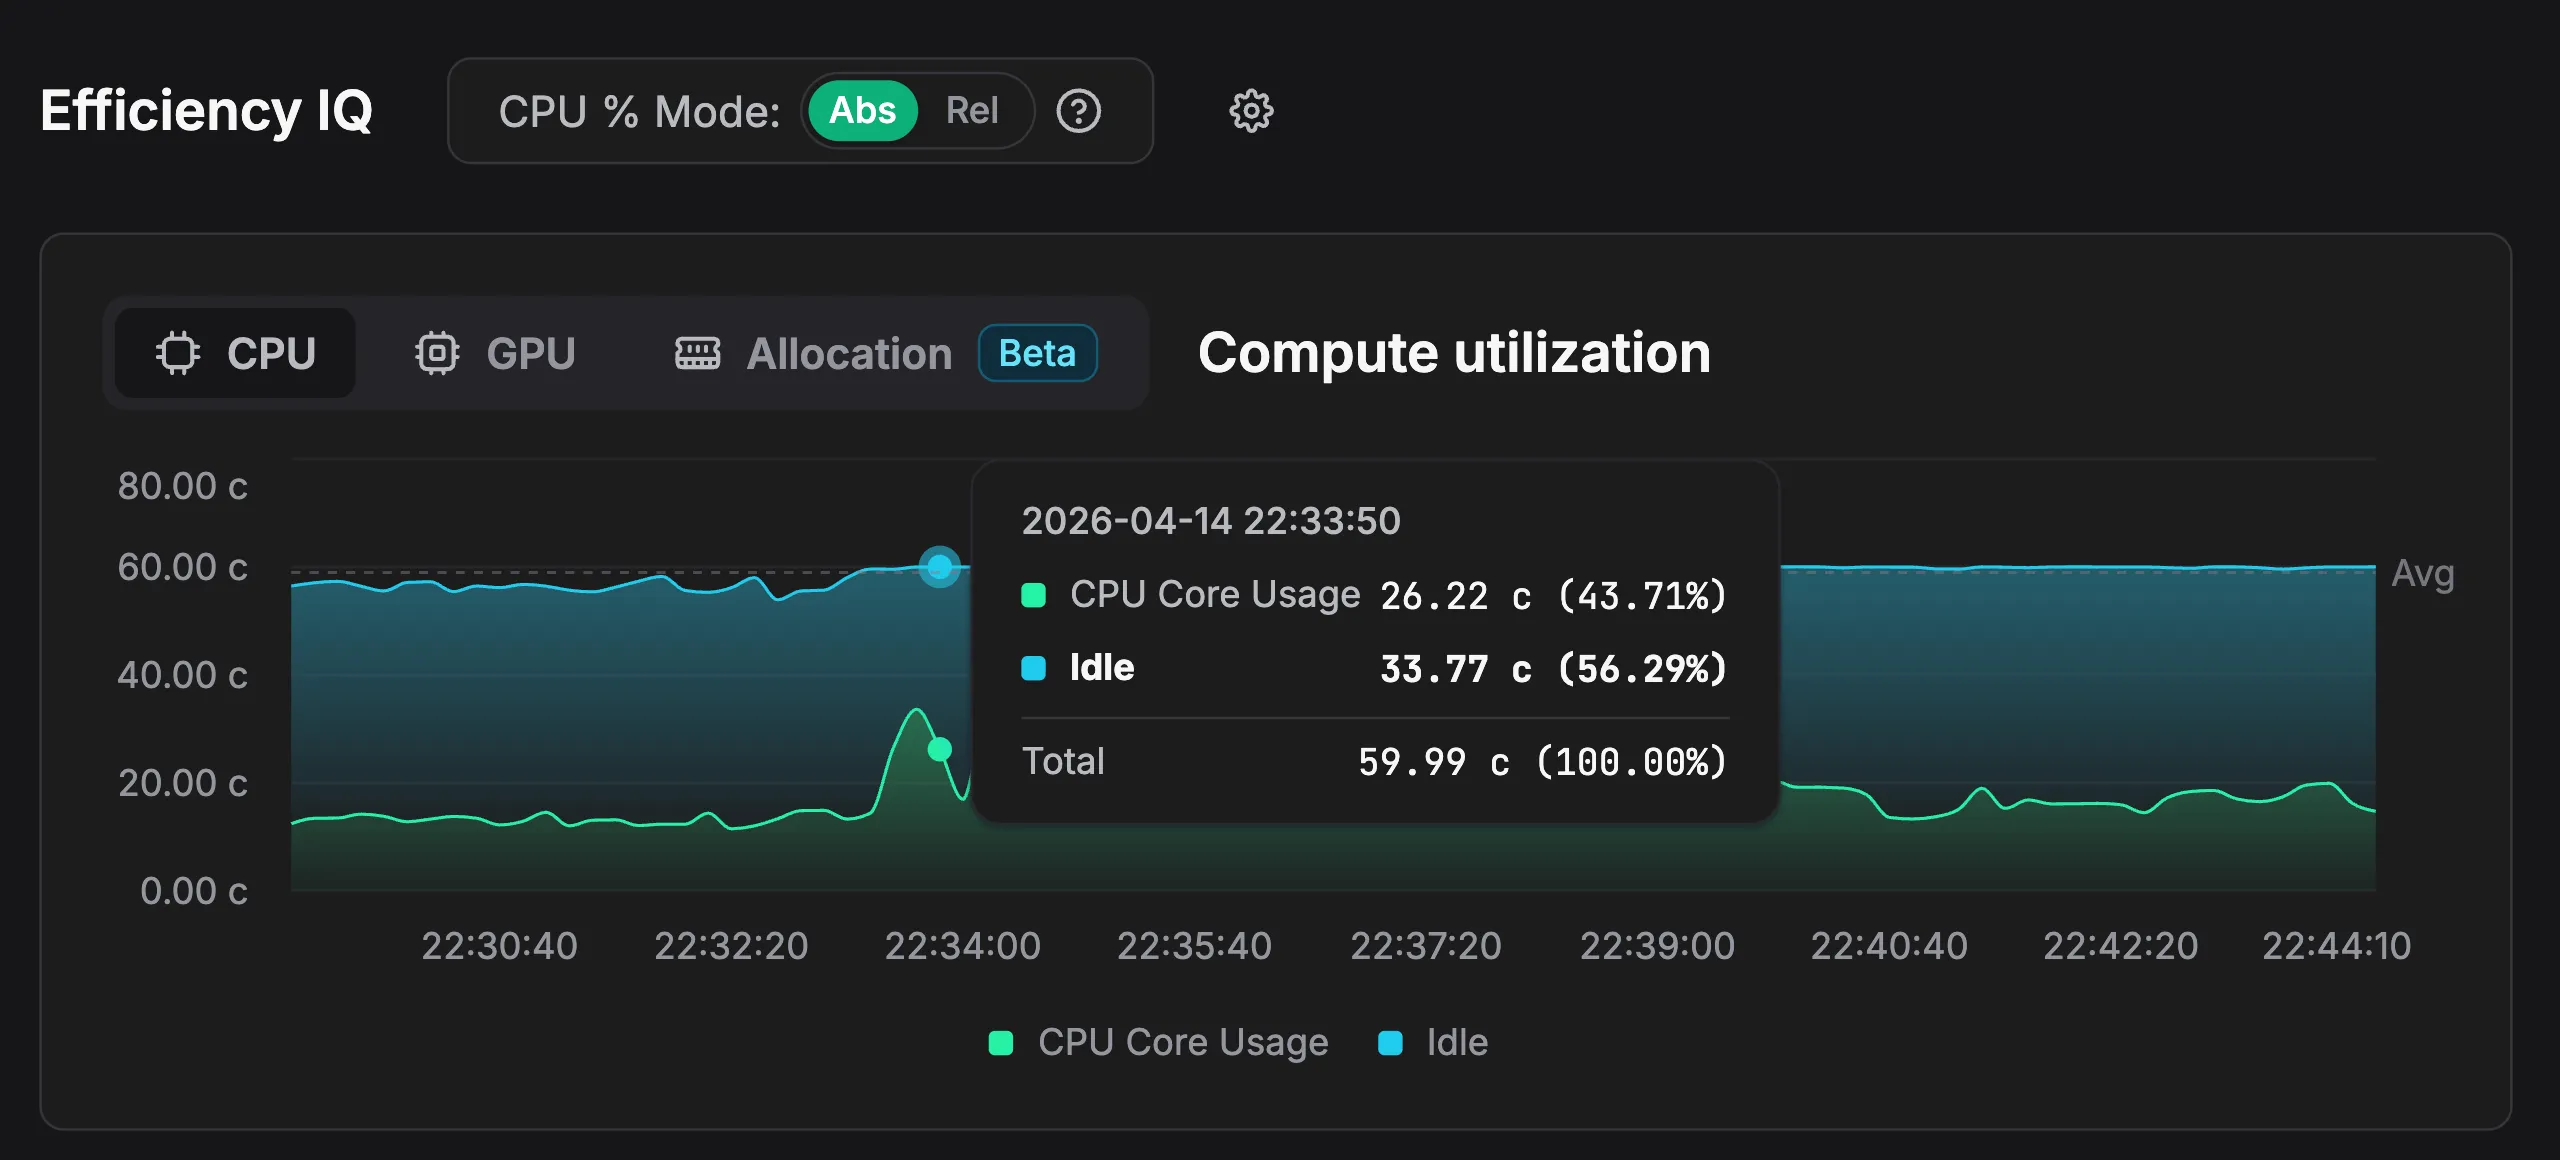Select the GPU tab
Screen dimensions: 2560x1160
point(495,353)
